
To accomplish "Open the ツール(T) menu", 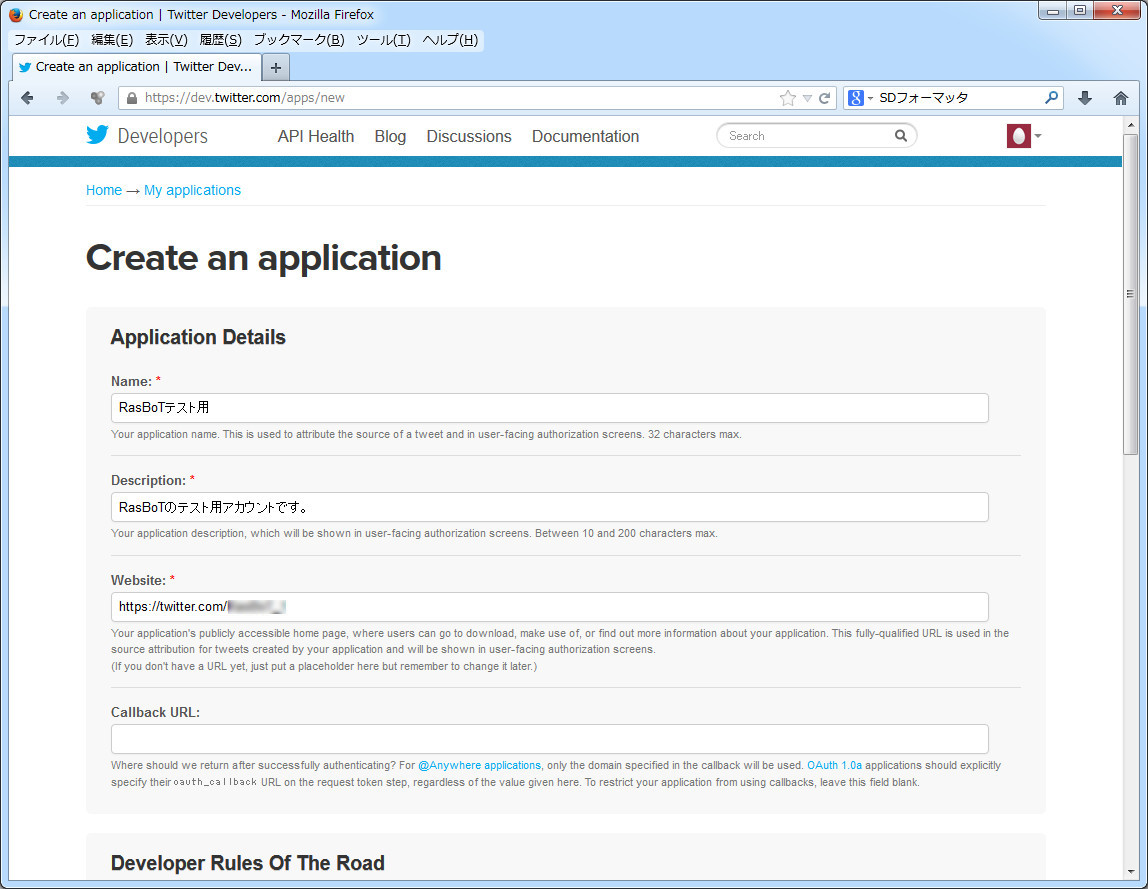I will click(384, 40).
